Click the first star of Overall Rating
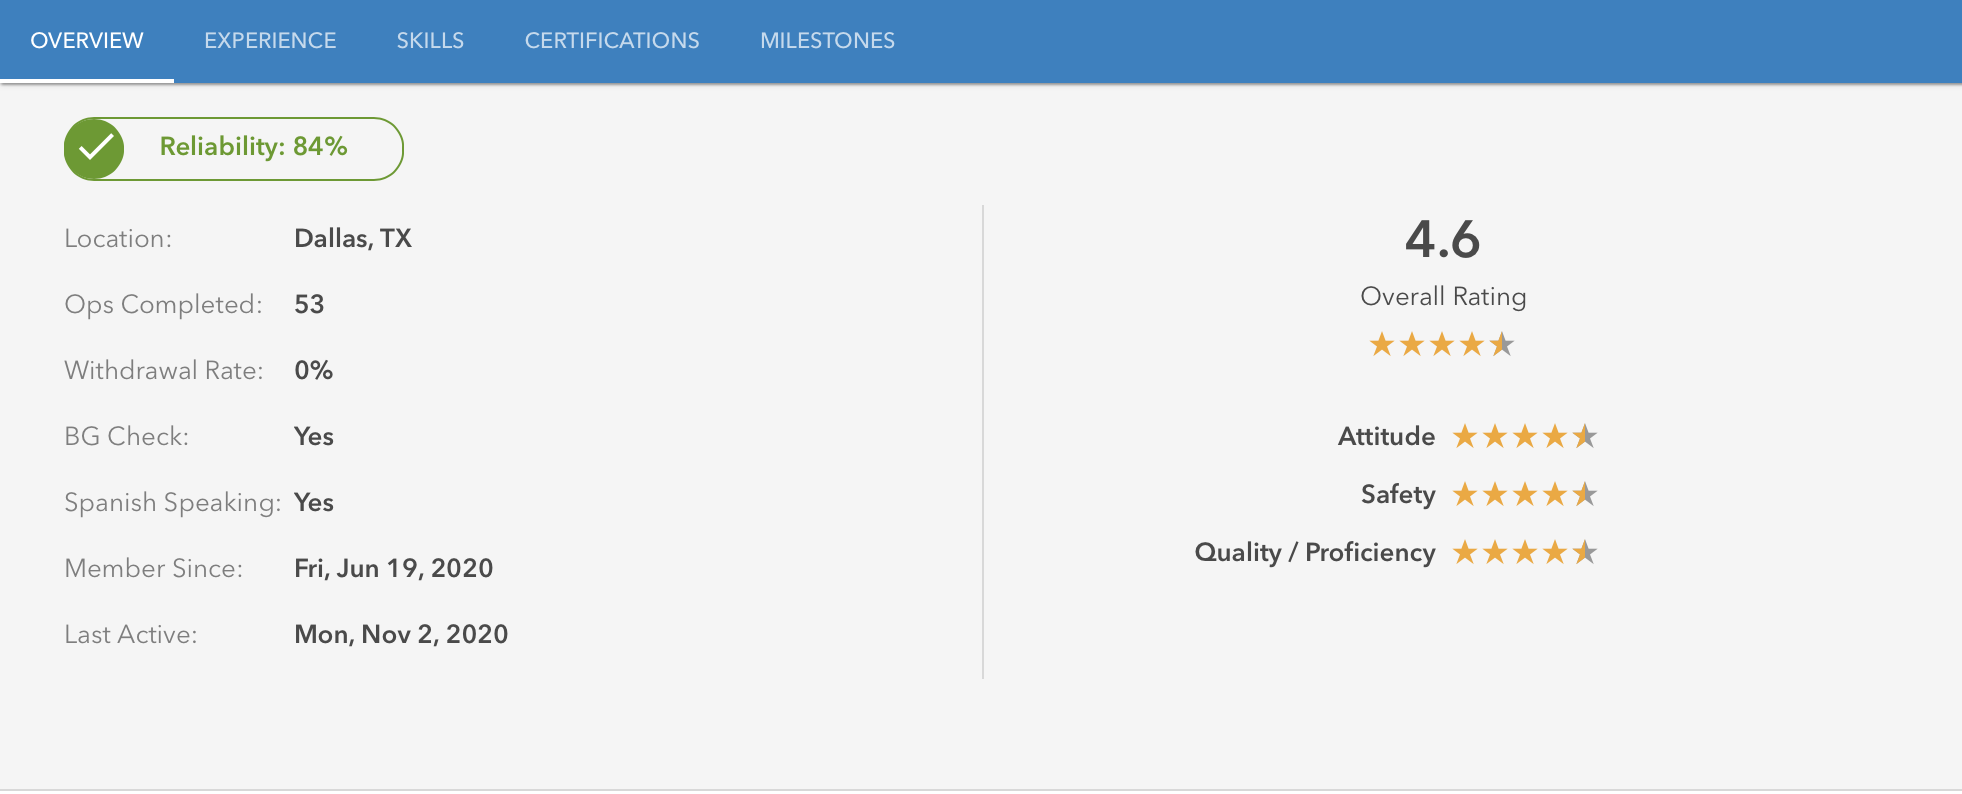 point(1382,345)
